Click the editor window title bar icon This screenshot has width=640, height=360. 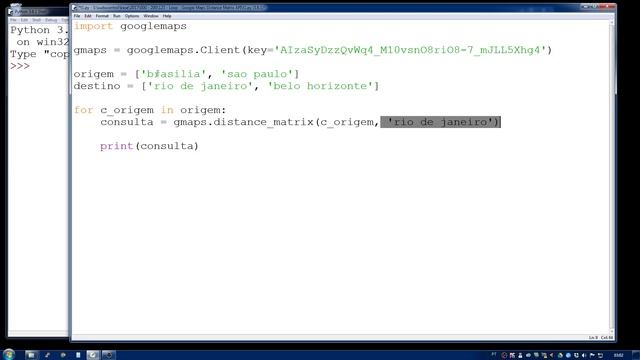click(75, 8)
